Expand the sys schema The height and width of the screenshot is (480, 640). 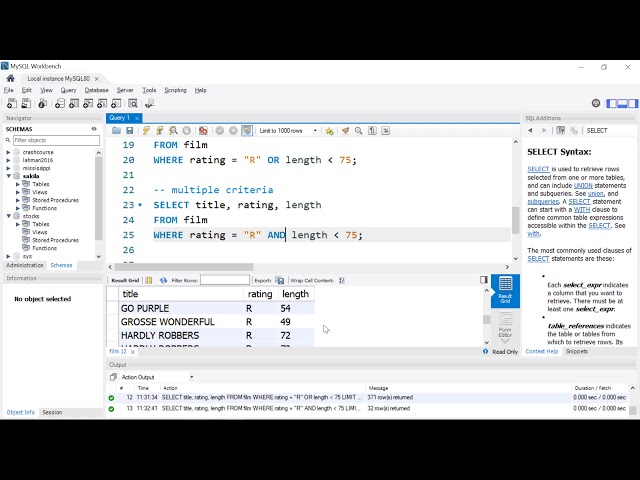pos(9,256)
